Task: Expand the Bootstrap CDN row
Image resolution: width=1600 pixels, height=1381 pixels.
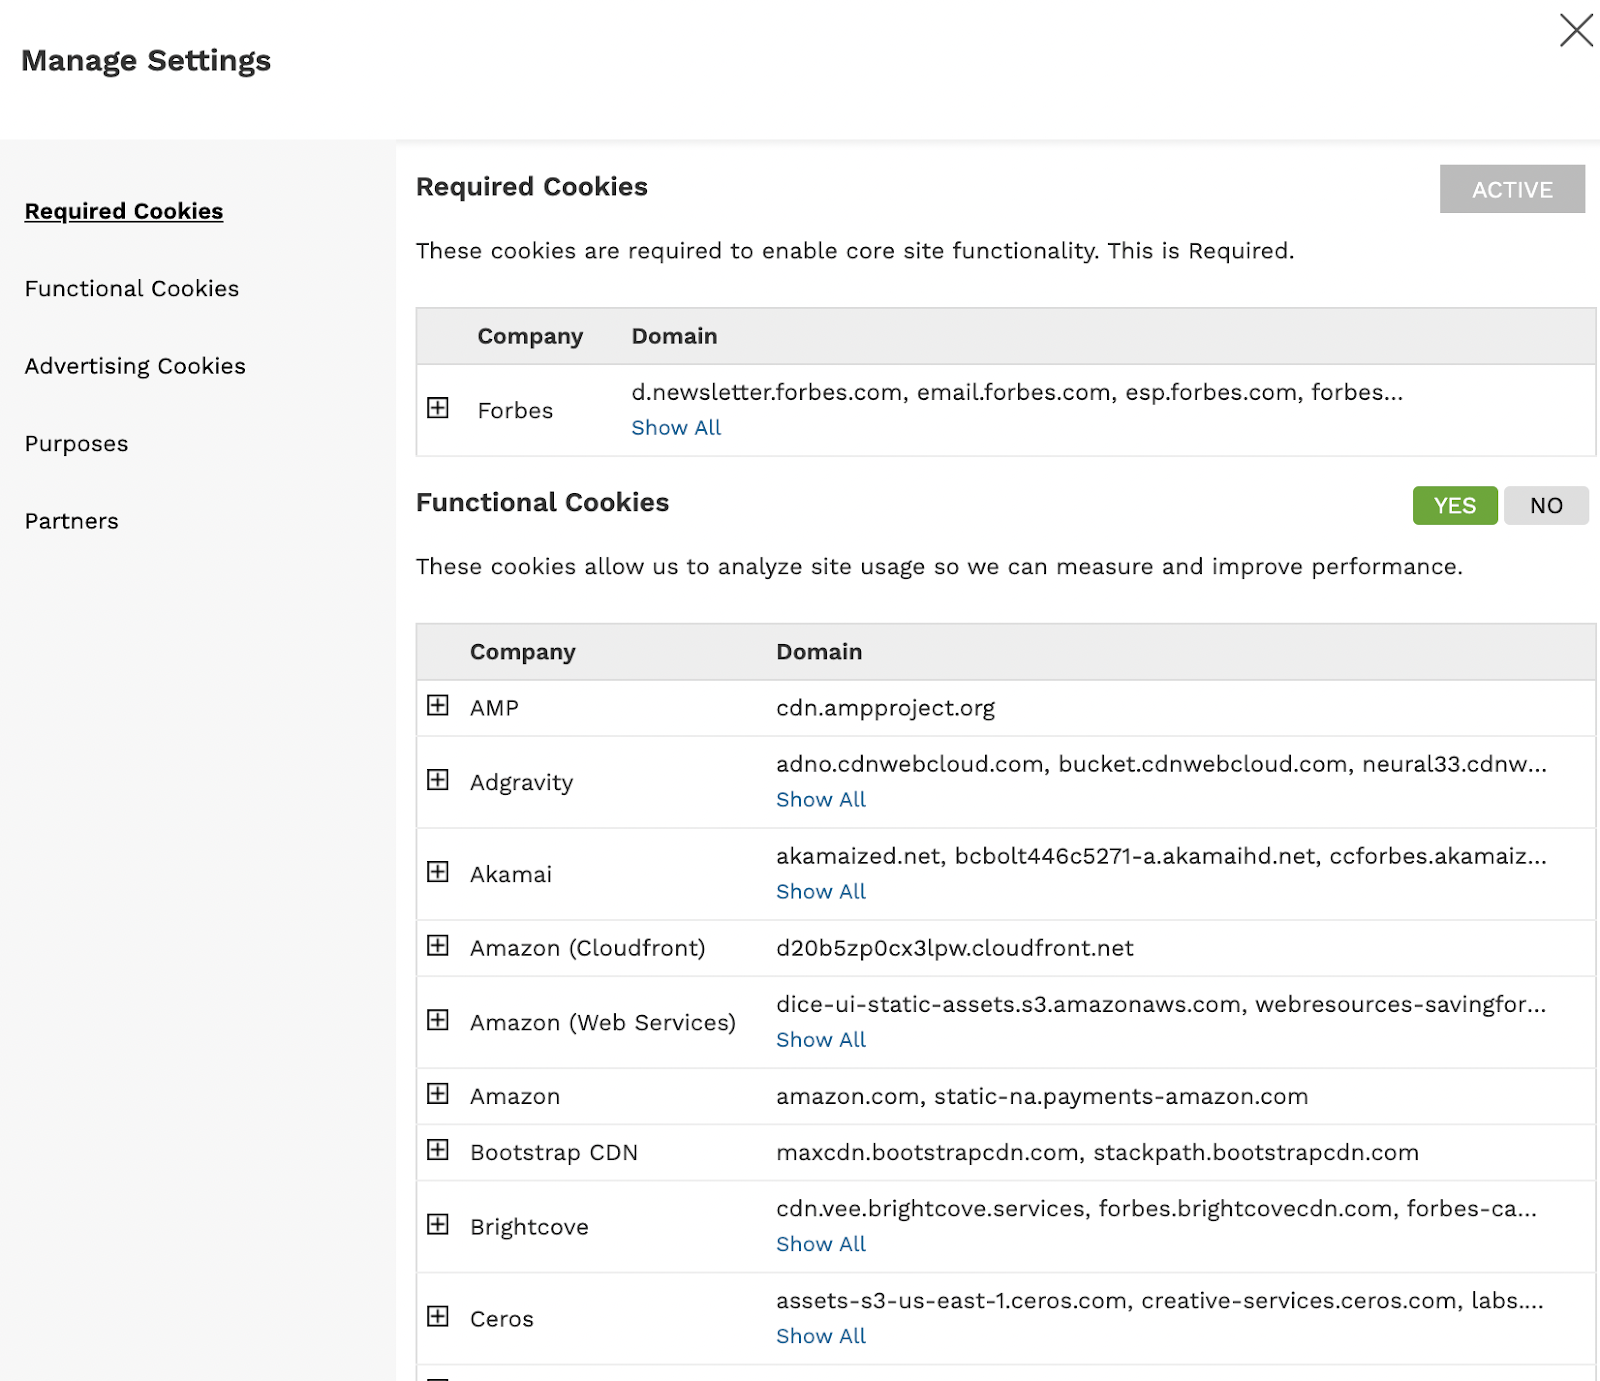Action: 438,1150
